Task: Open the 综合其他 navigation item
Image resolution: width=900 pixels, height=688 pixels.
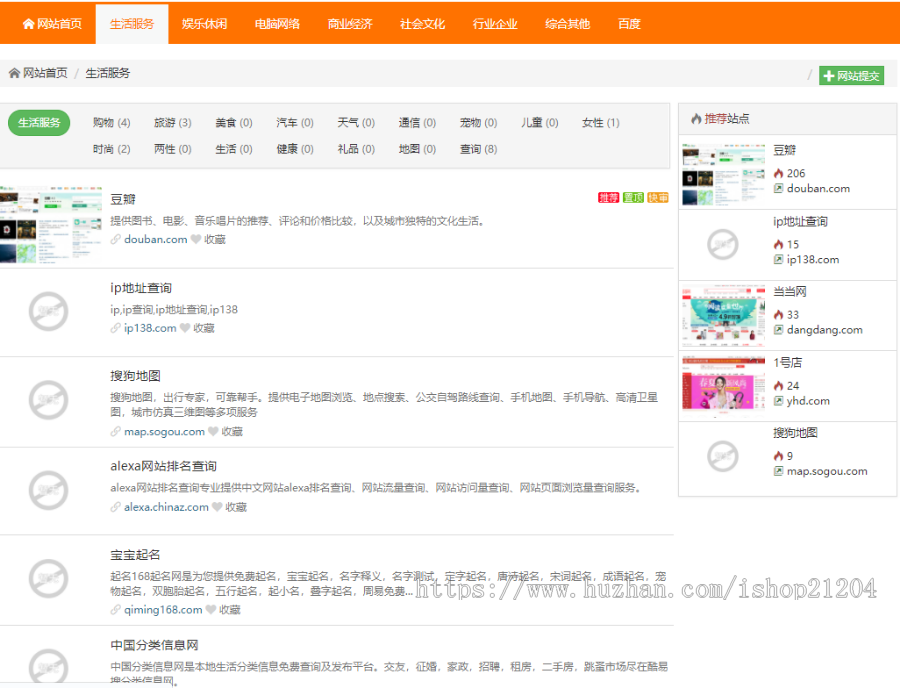Action: point(568,24)
